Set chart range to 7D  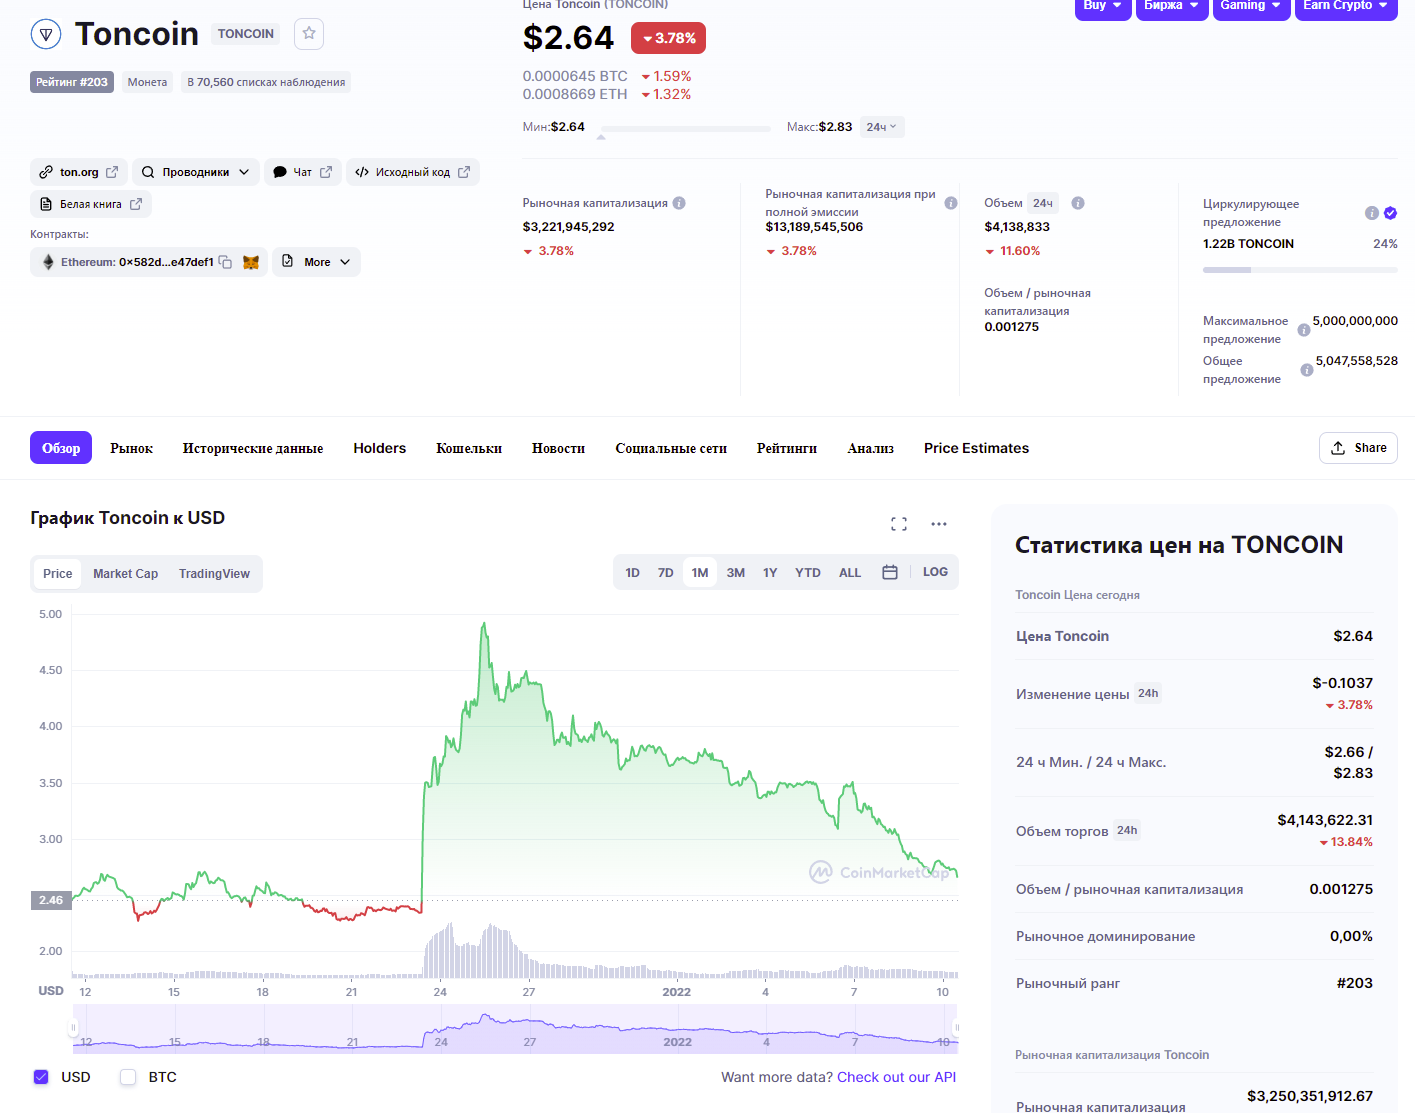[666, 573]
